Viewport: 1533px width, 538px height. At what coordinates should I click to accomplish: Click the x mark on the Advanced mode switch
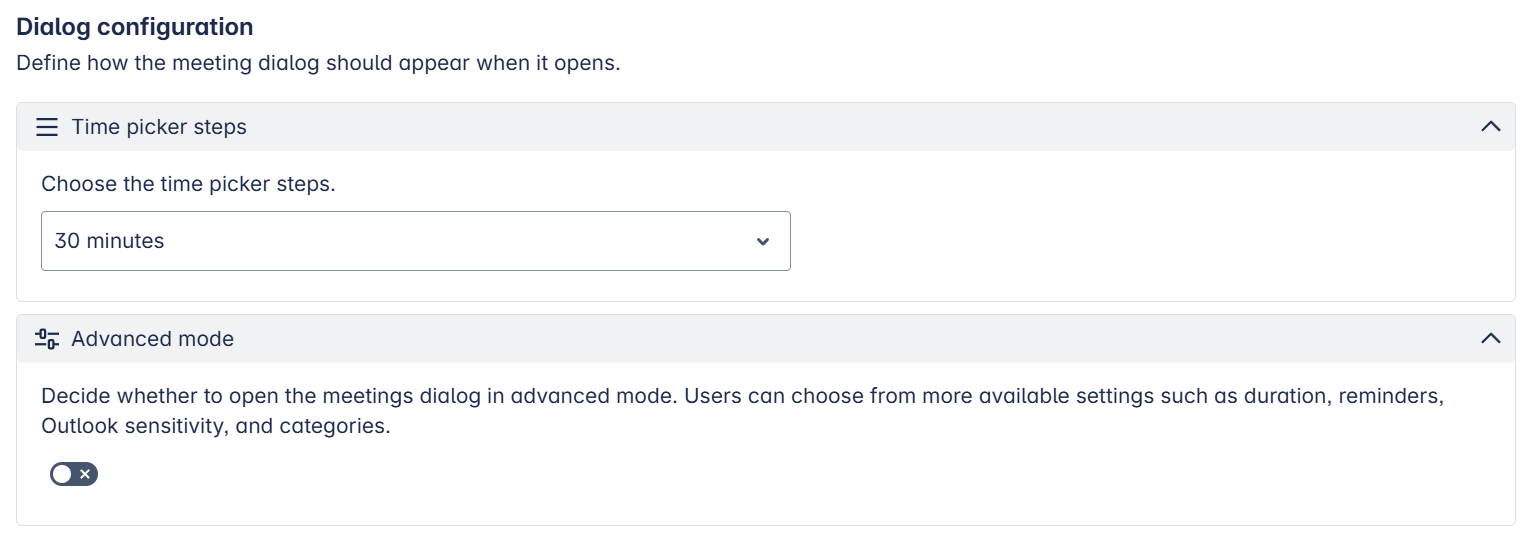[85, 474]
